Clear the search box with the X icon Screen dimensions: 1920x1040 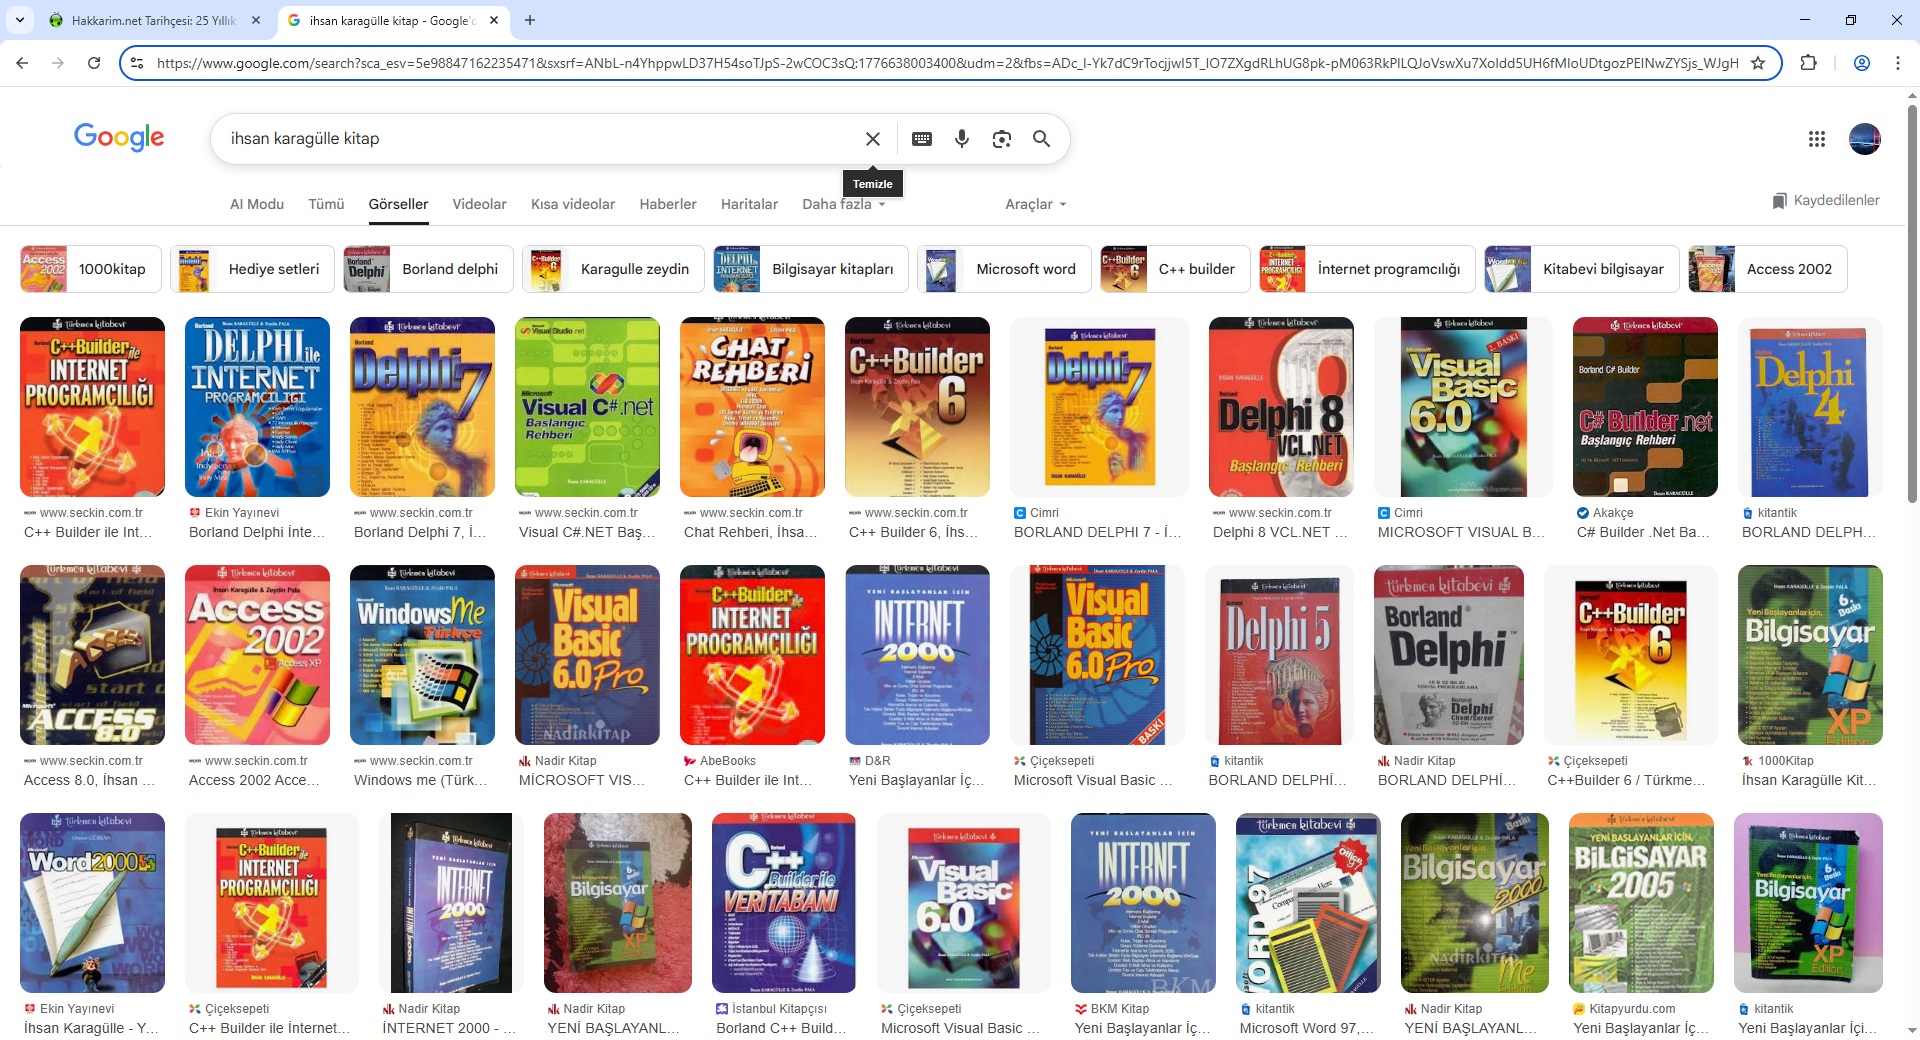tap(872, 139)
